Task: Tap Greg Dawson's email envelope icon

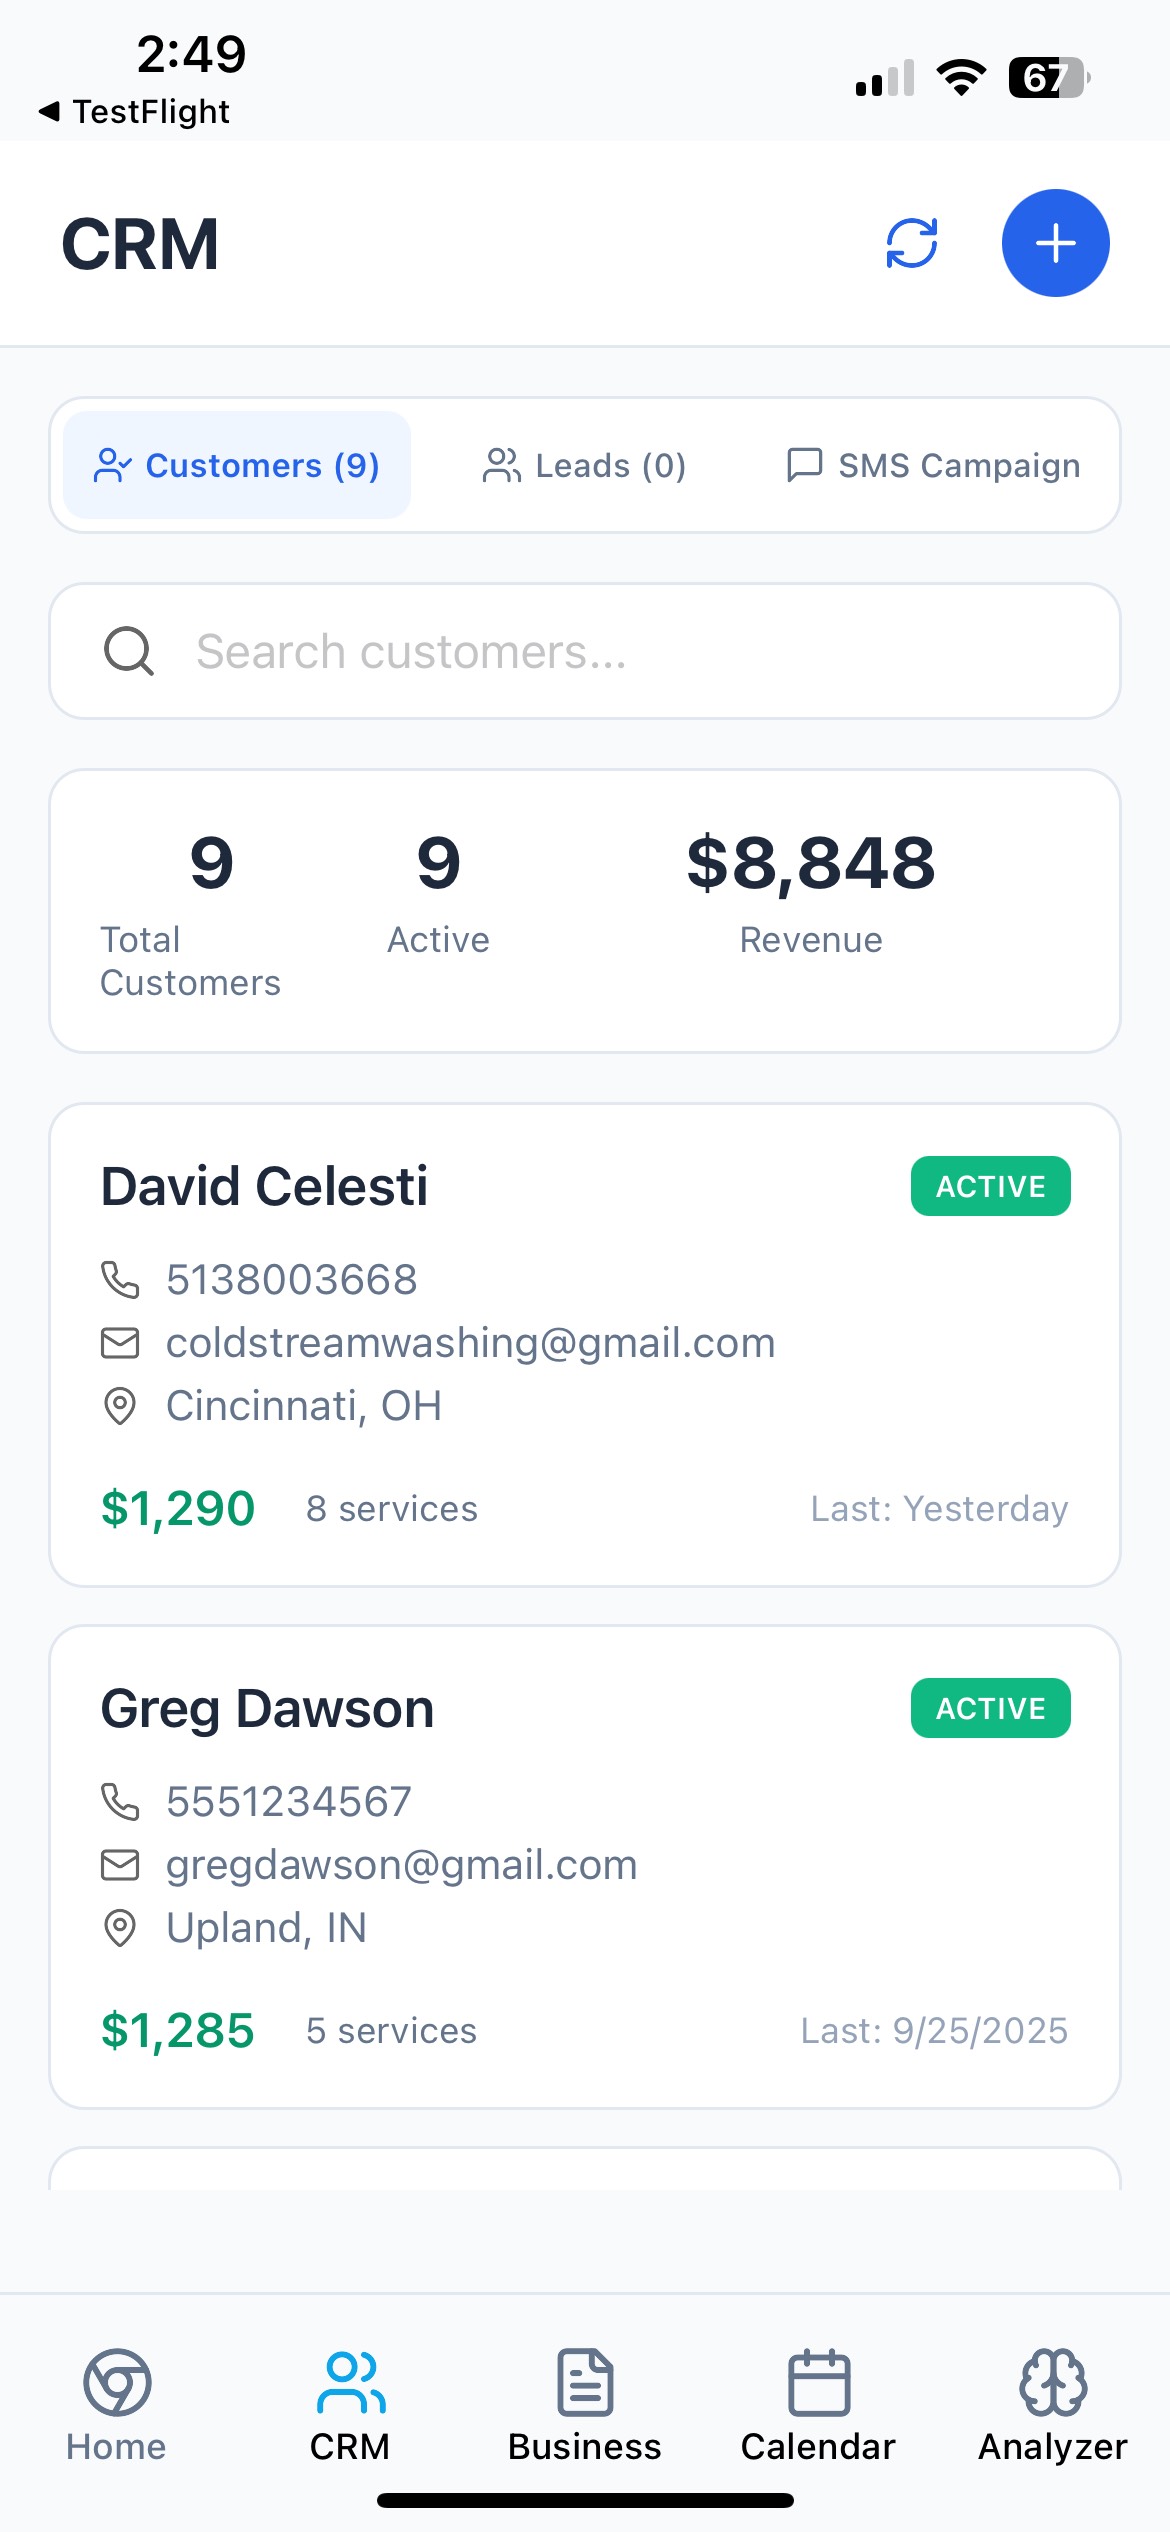Action: coord(120,1865)
